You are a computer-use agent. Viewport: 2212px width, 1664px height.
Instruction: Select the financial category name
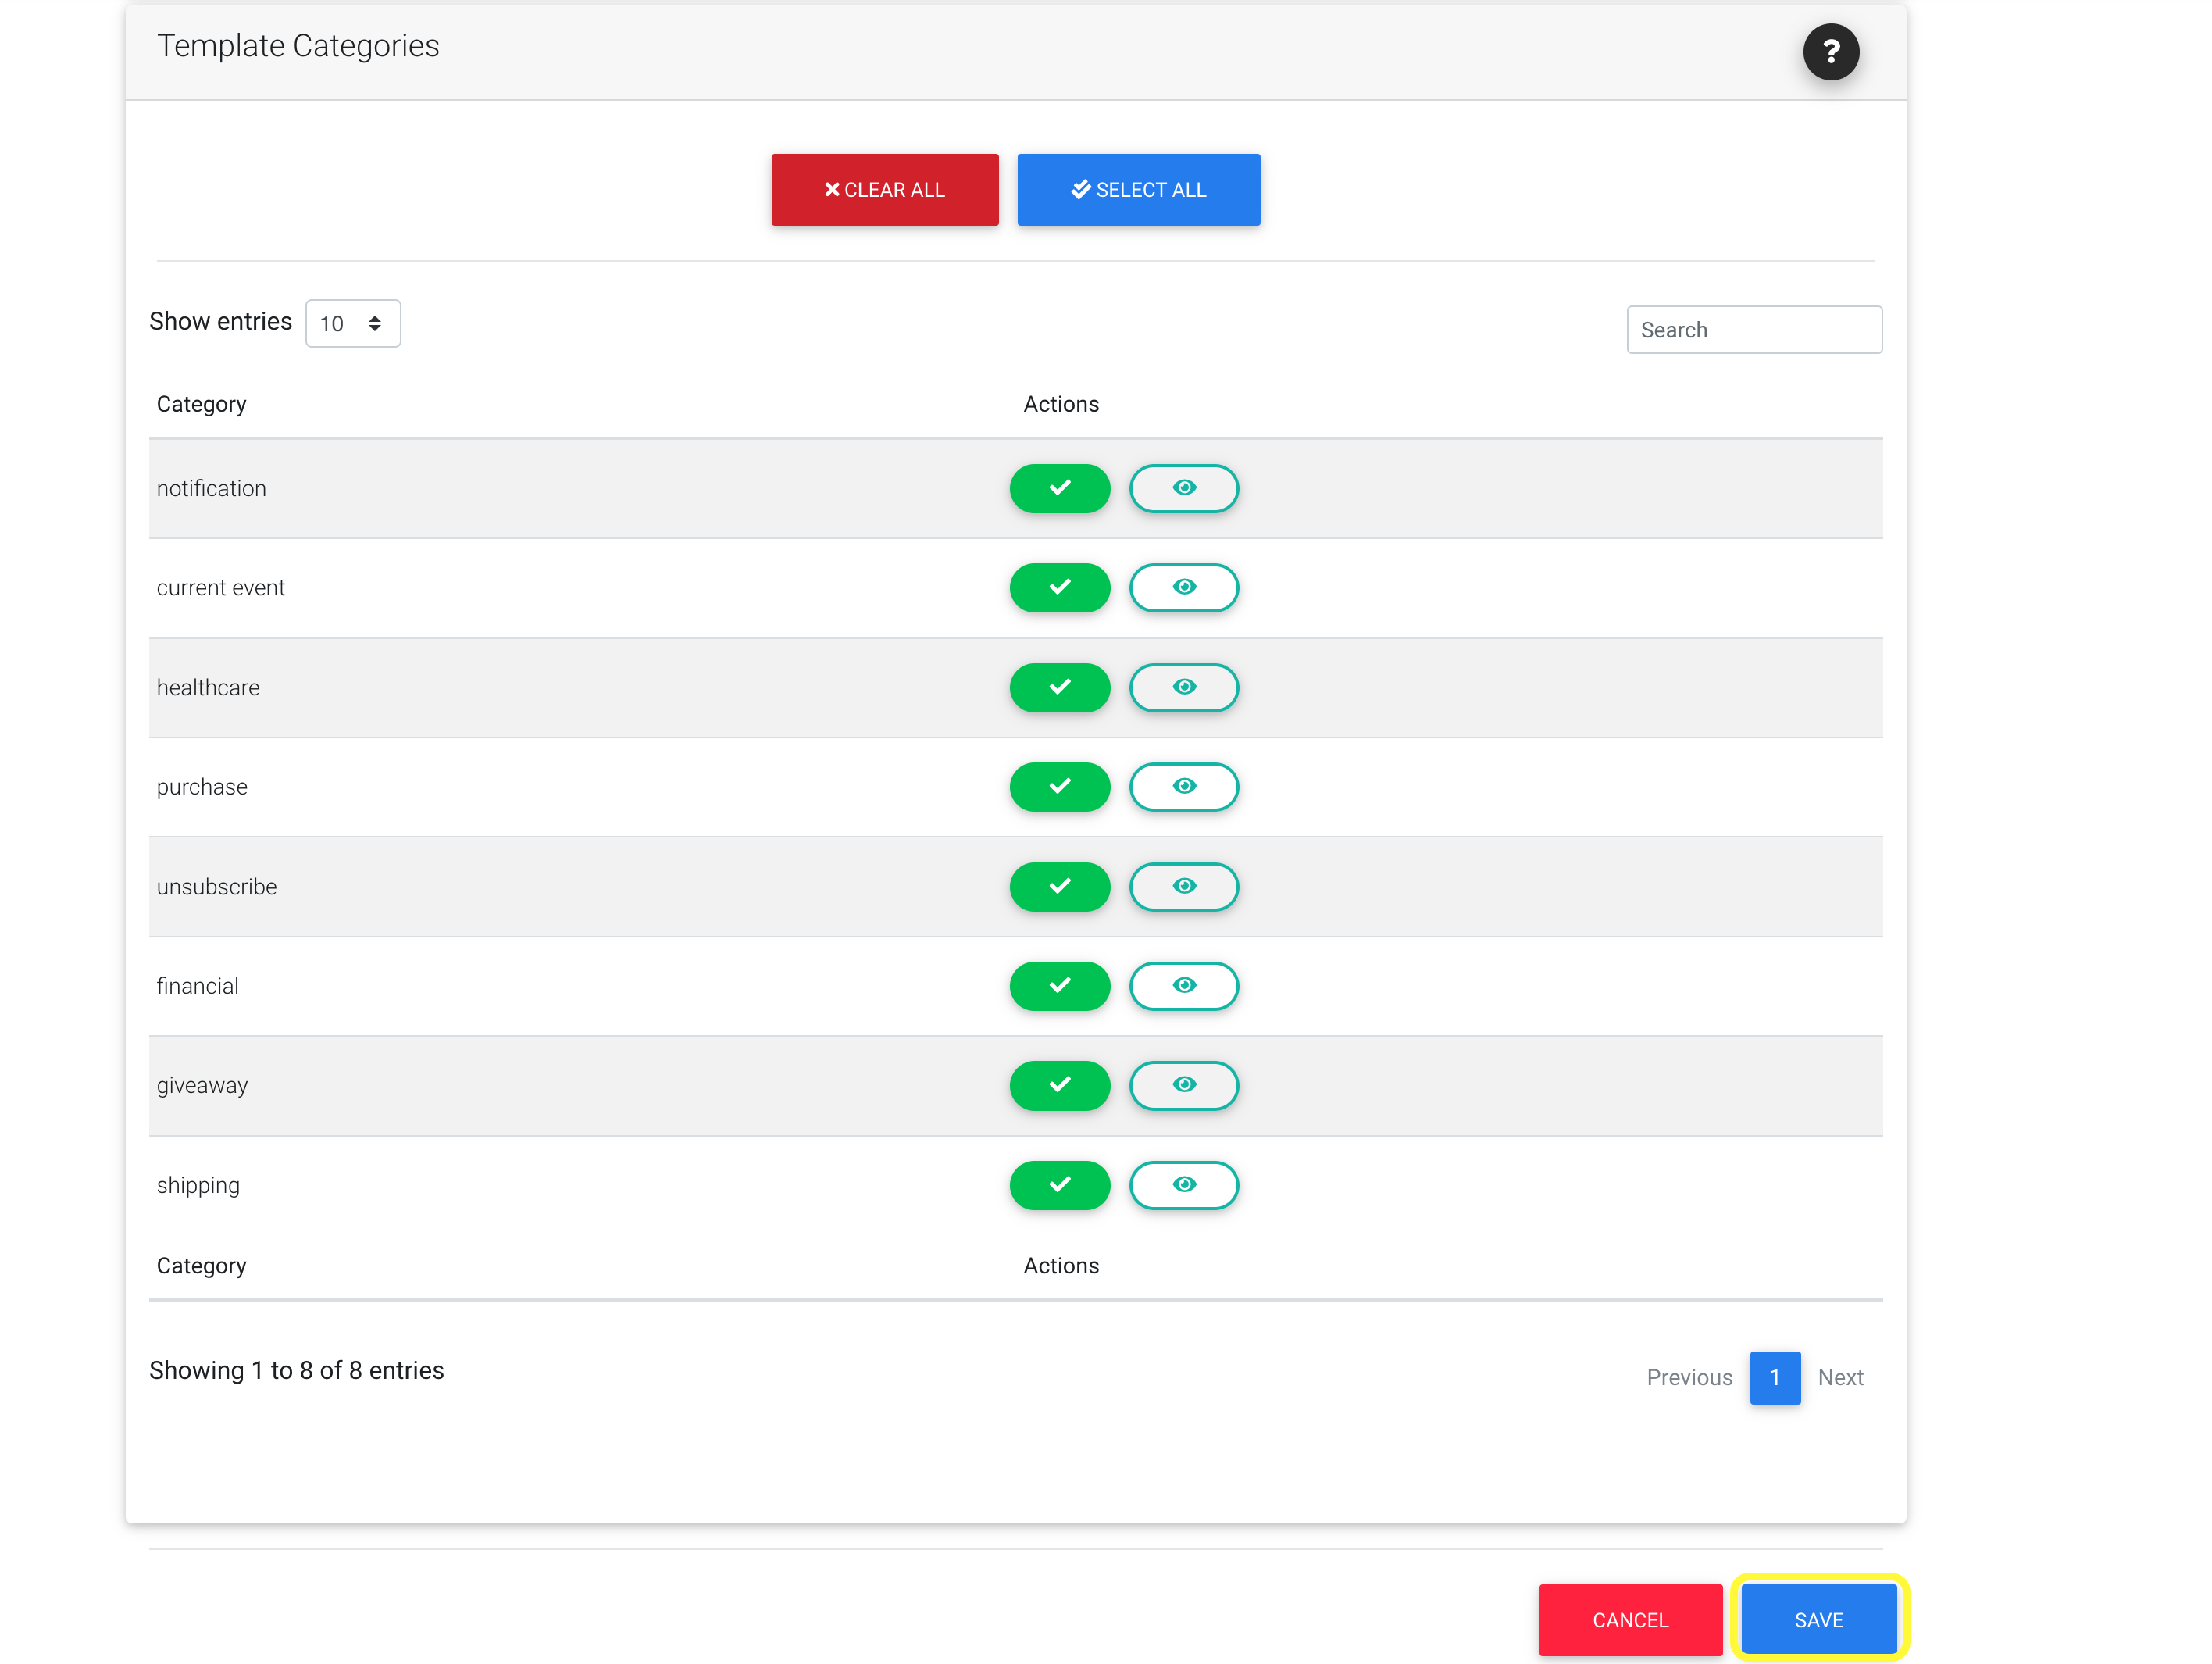click(x=198, y=985)
